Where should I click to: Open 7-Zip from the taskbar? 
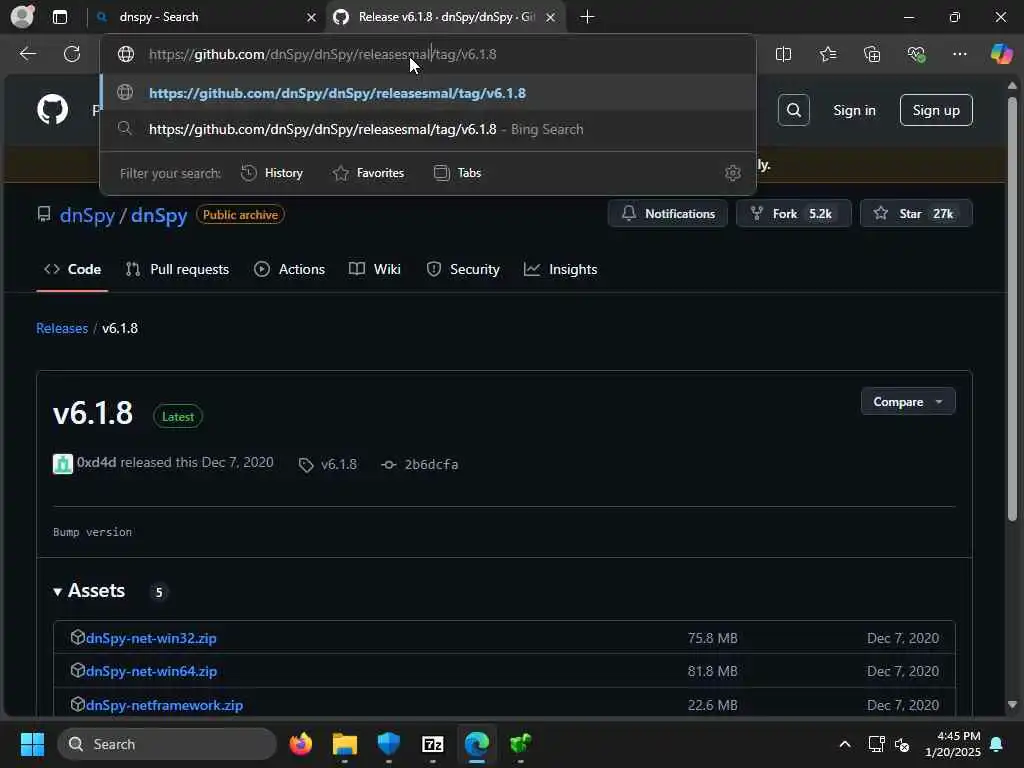tap(432, 743)
